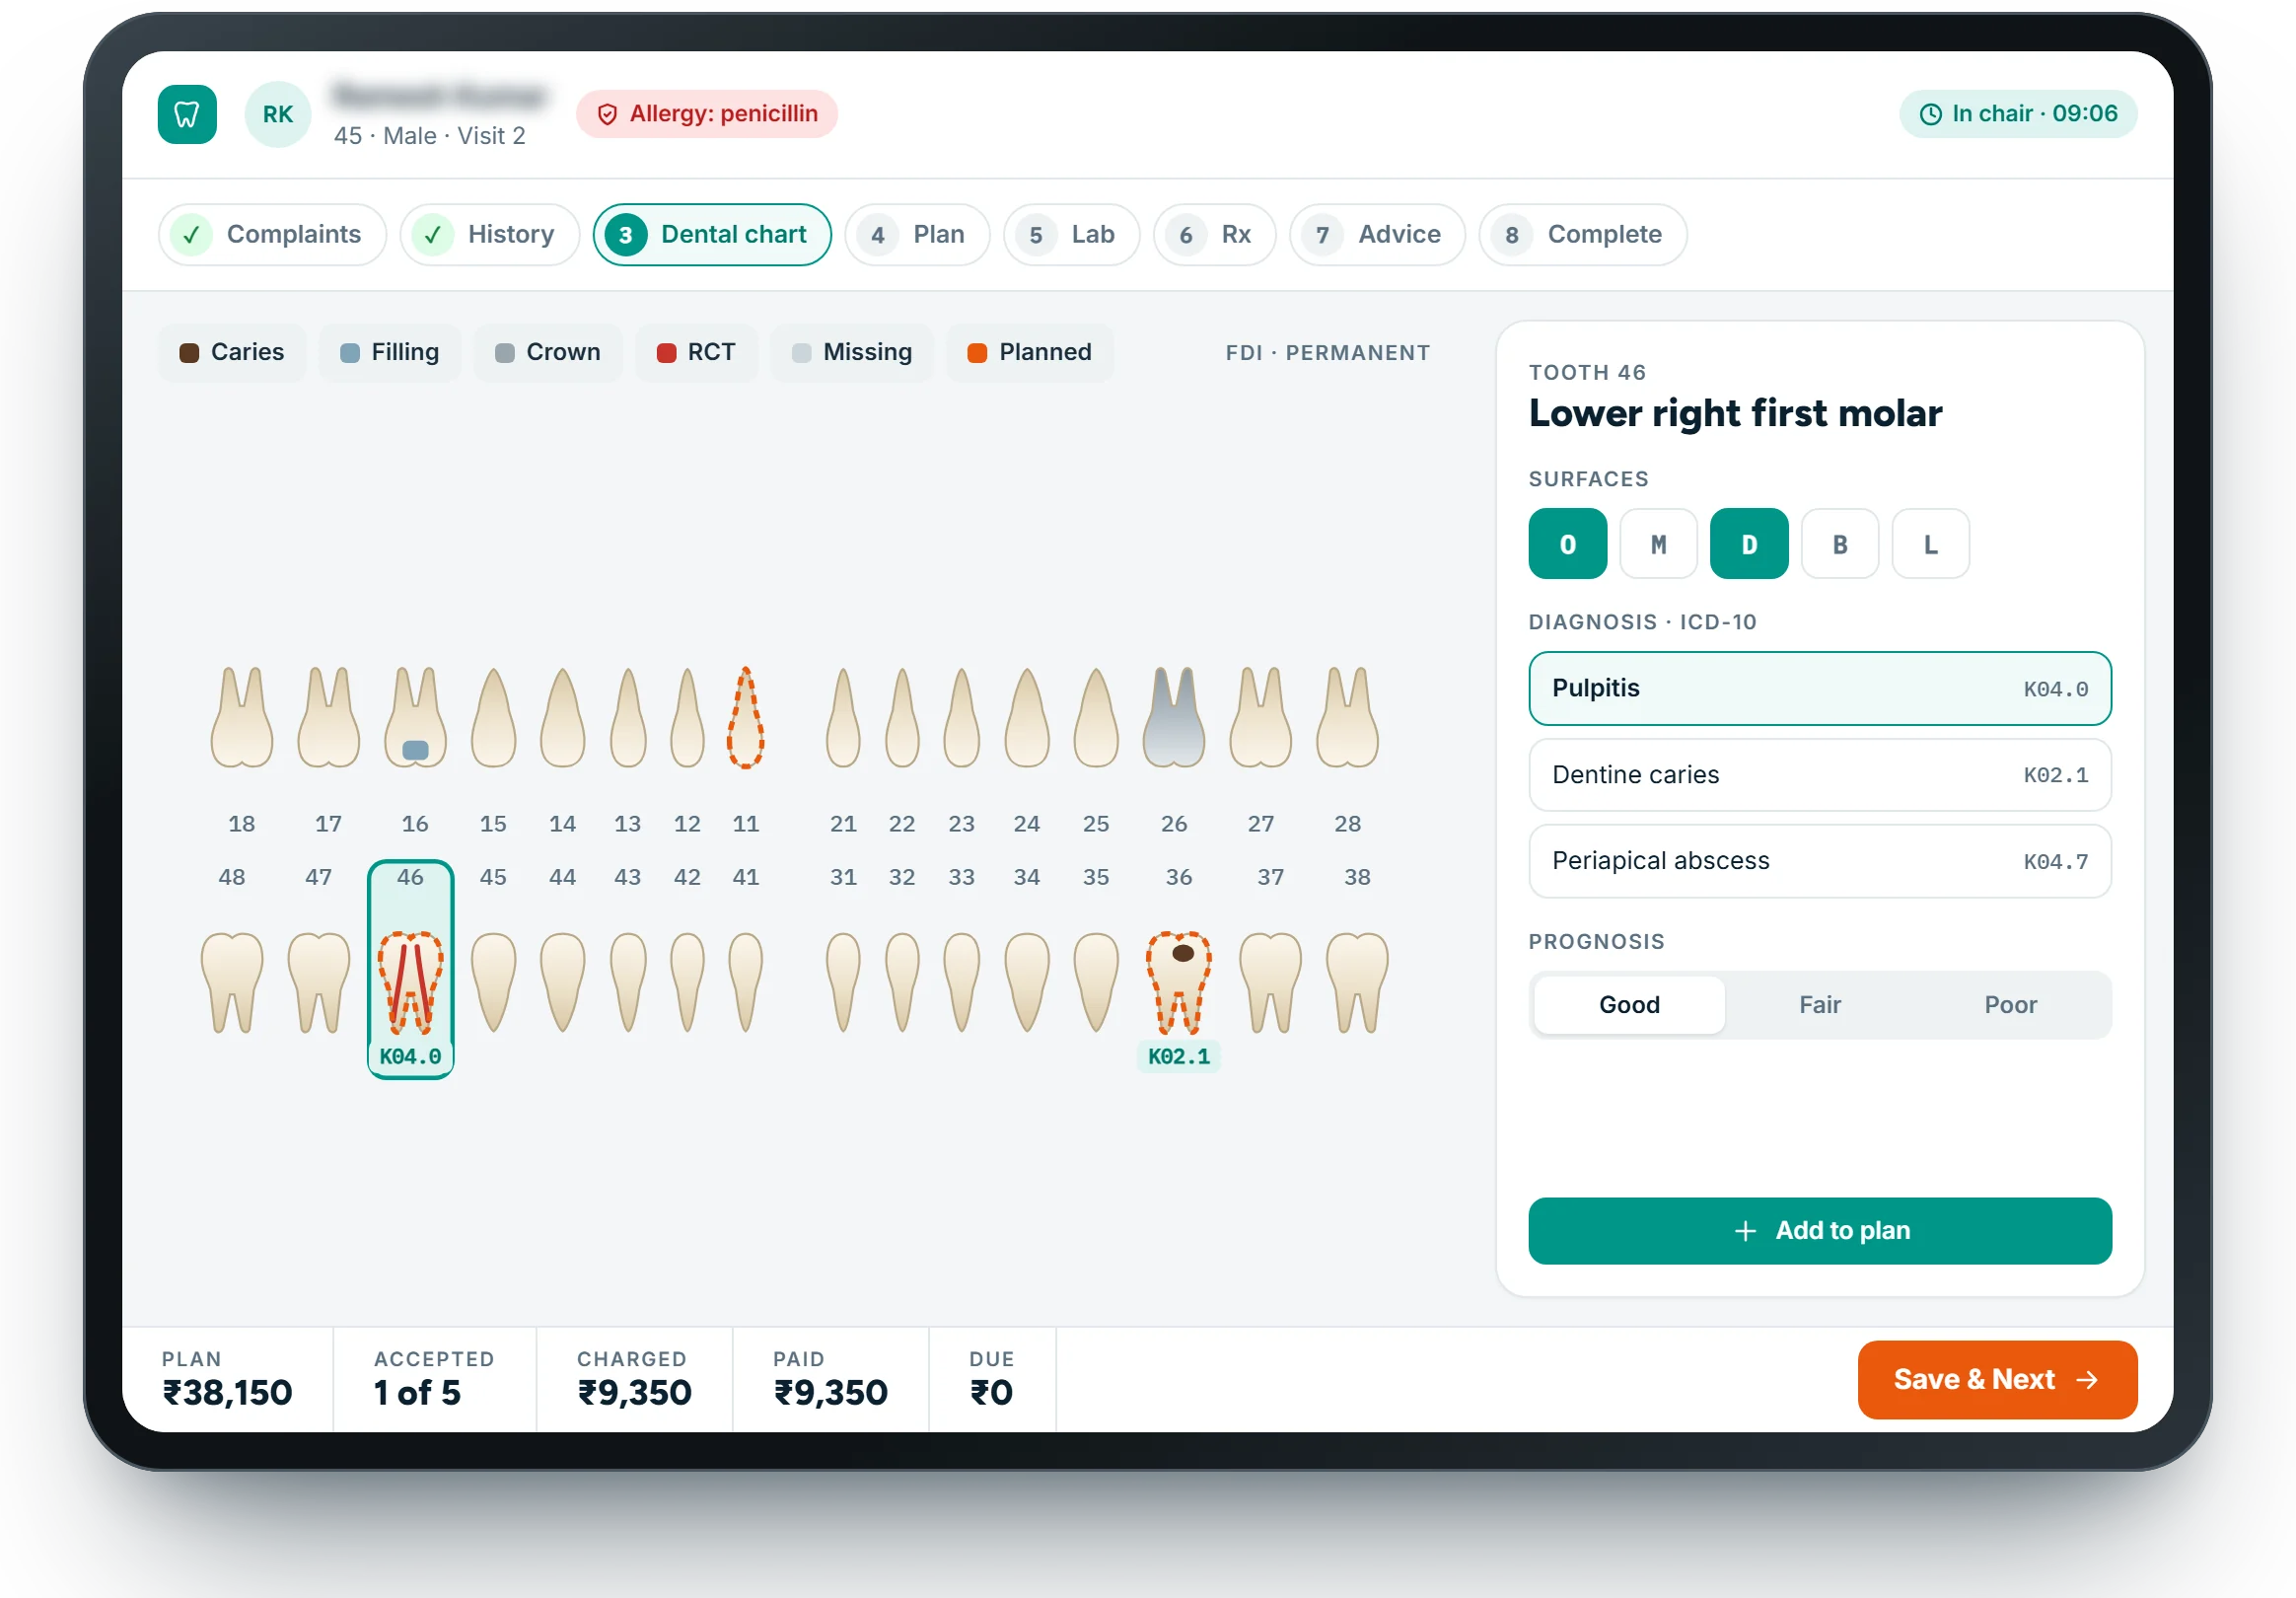Set prognosis to Good
Image resolution: width=2296 pixels, height=1598 pixels.
(1629, 1005)
